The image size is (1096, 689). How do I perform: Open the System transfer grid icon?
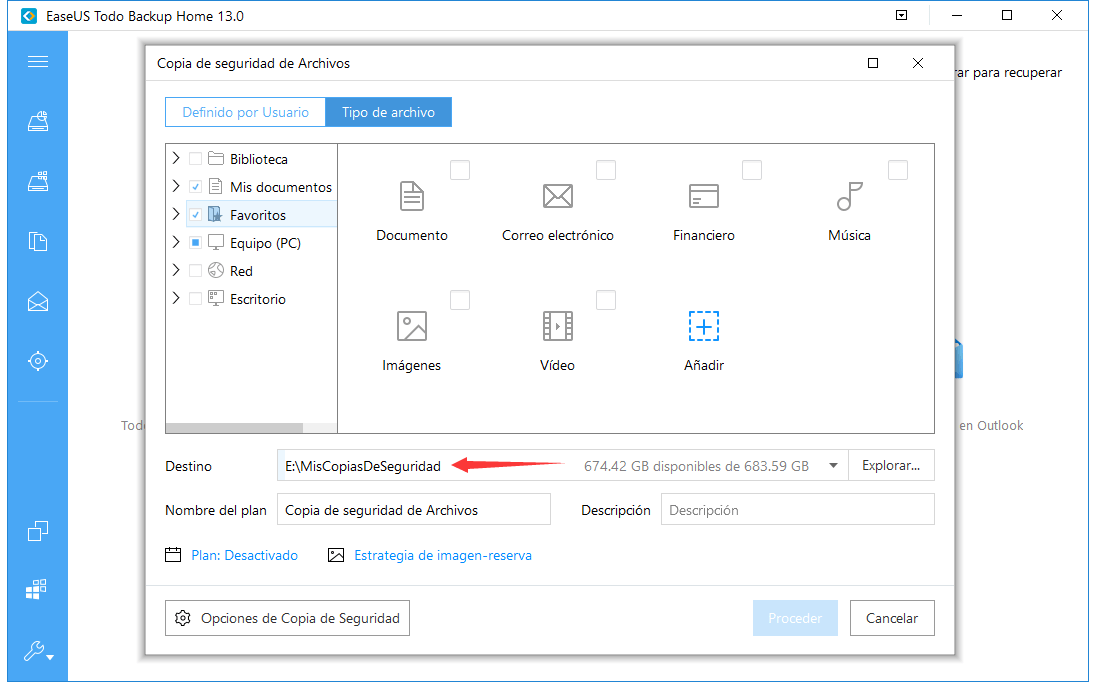[x=36, y=589]
